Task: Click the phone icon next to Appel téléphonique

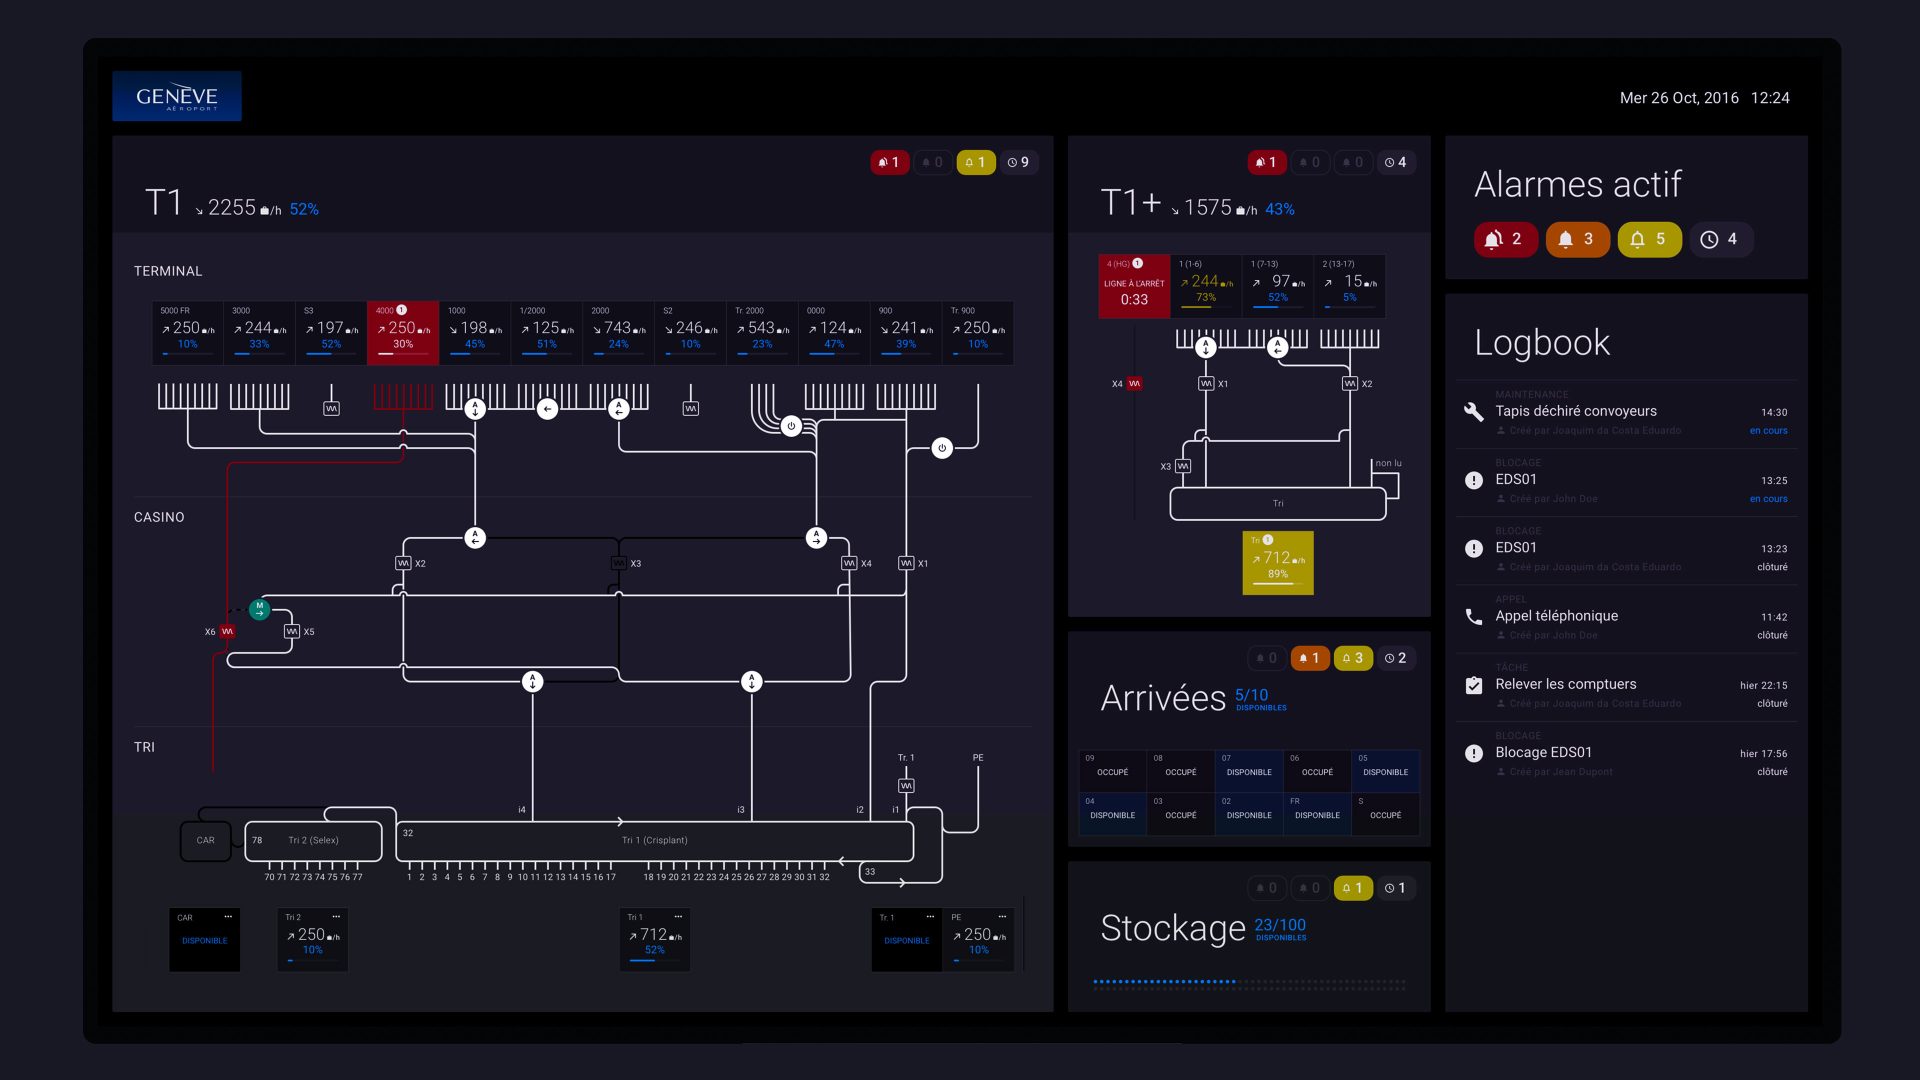Action: click(1474, 617)
